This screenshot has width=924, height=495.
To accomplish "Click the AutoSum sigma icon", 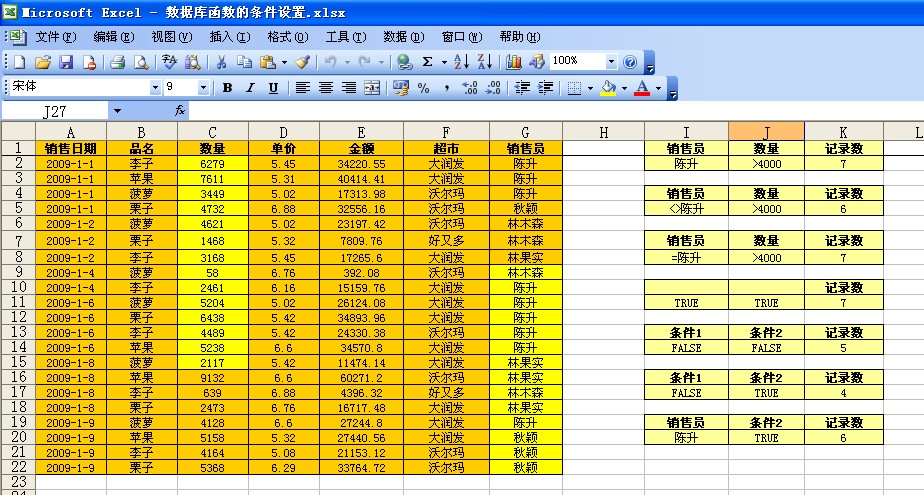I will click(x=428, y=62).
